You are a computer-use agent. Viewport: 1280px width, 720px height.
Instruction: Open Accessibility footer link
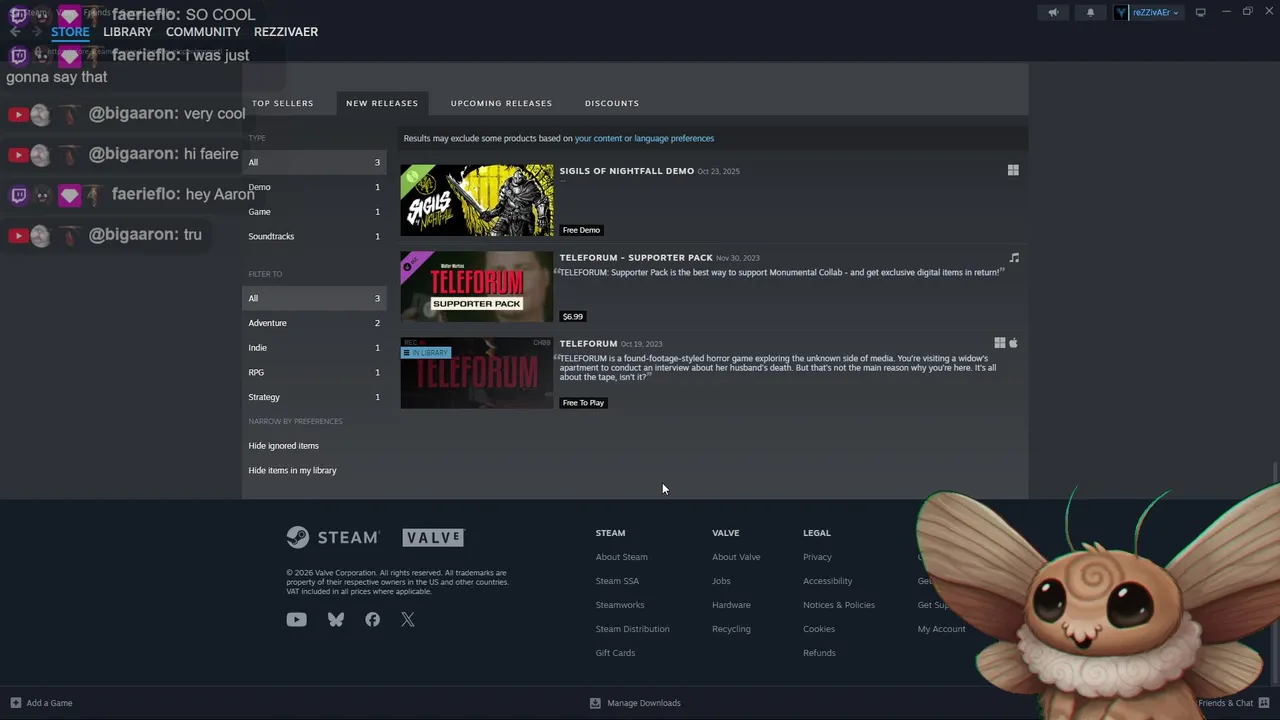pyautogui.click(x=828, y=581)
